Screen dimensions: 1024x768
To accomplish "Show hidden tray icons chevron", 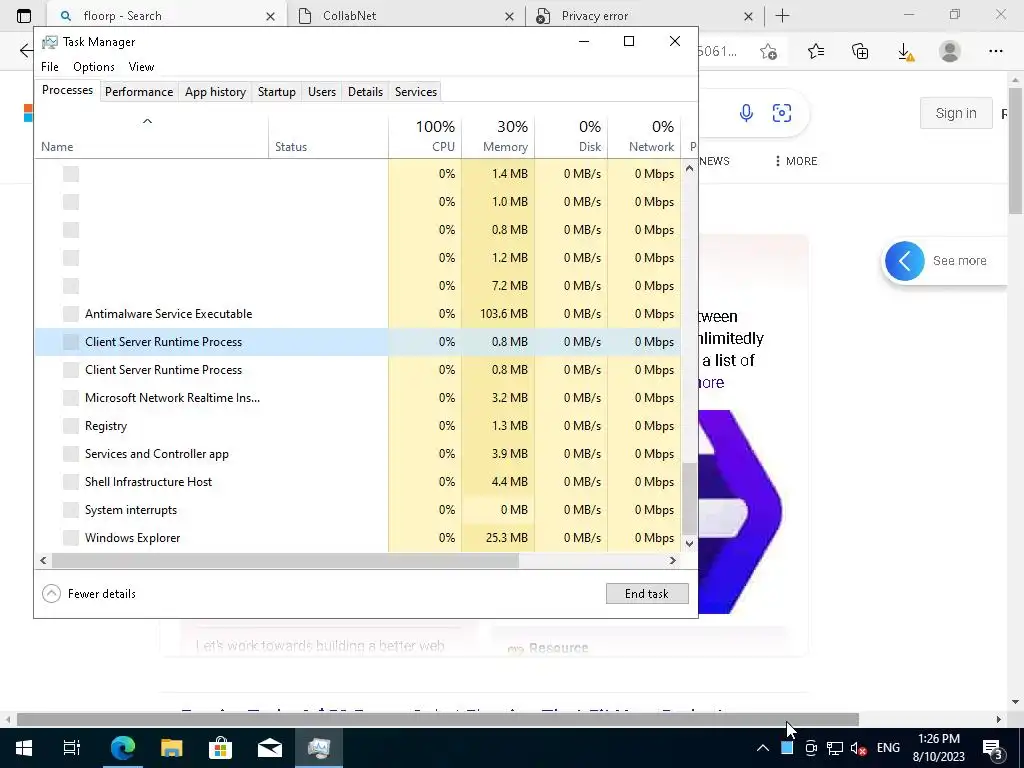I will tap(762, 748).
